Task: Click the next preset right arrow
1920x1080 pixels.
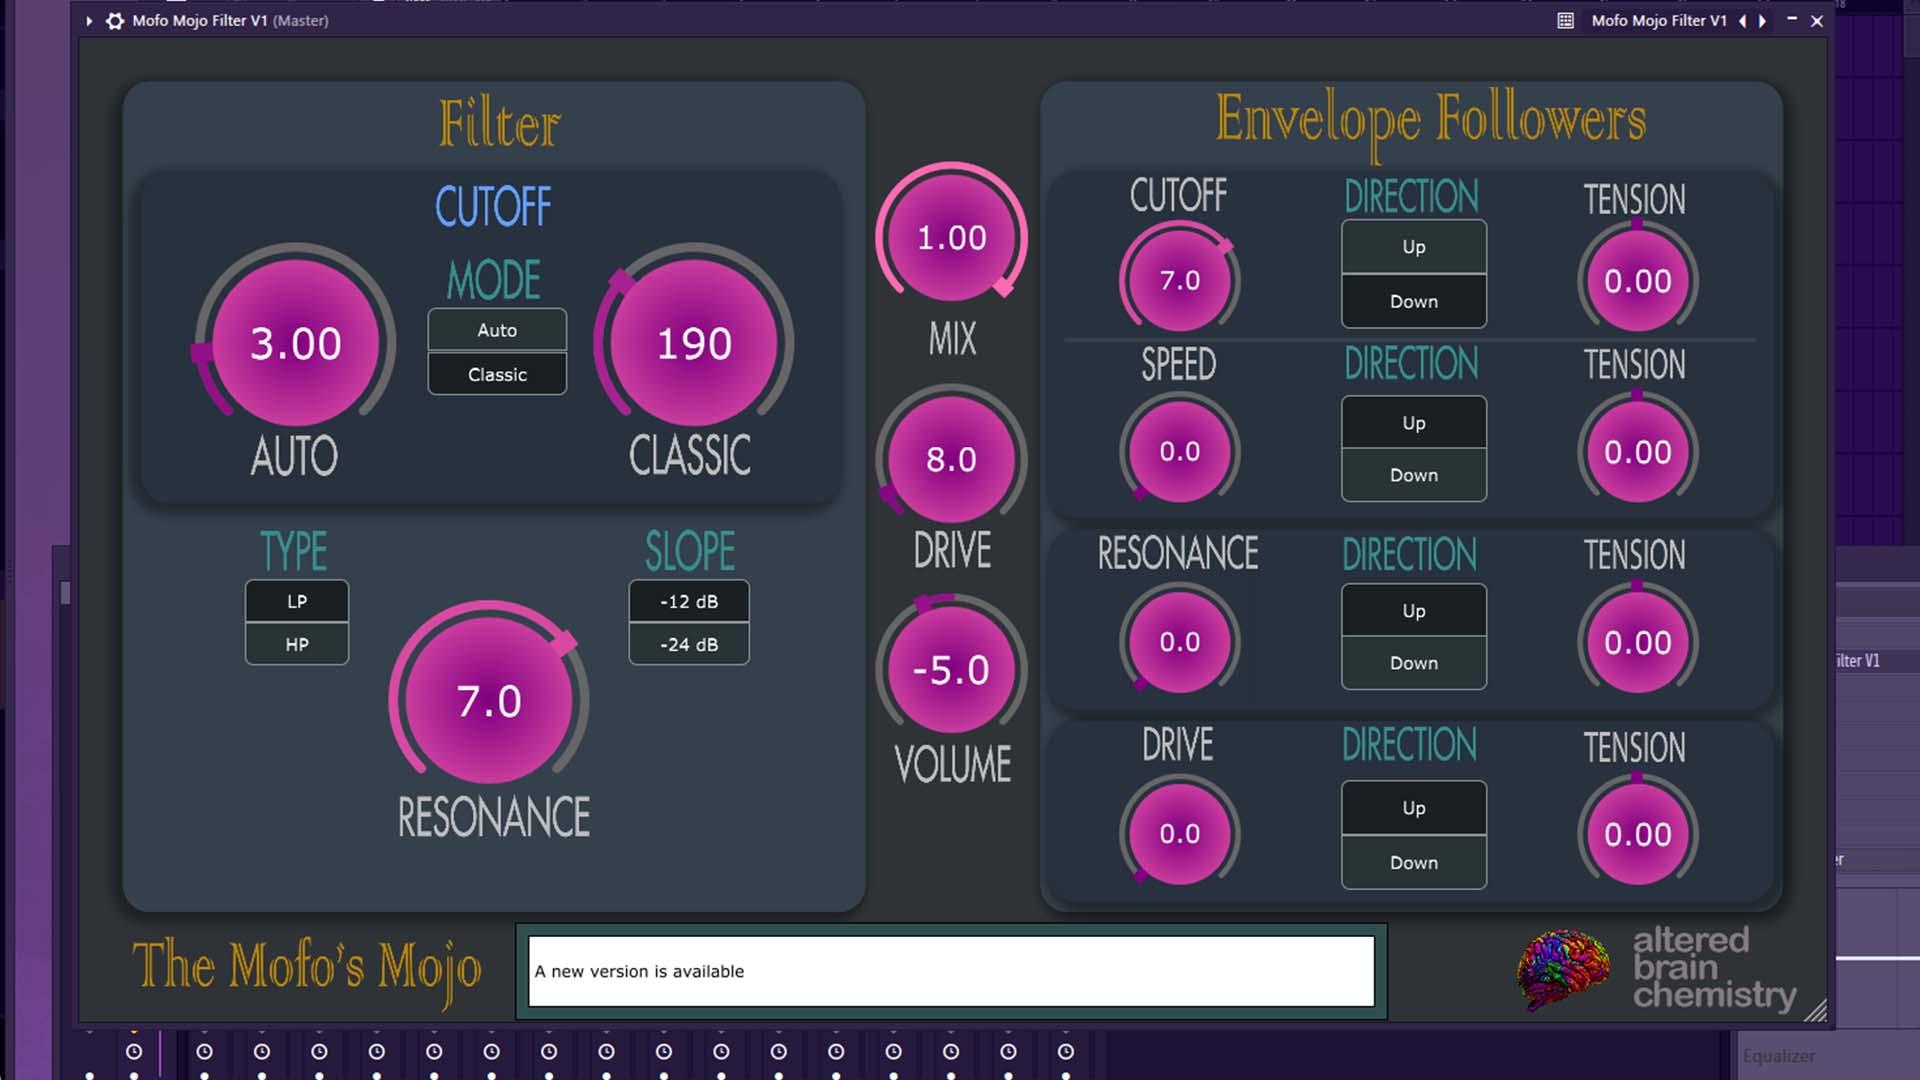Action: (1762, 20)
